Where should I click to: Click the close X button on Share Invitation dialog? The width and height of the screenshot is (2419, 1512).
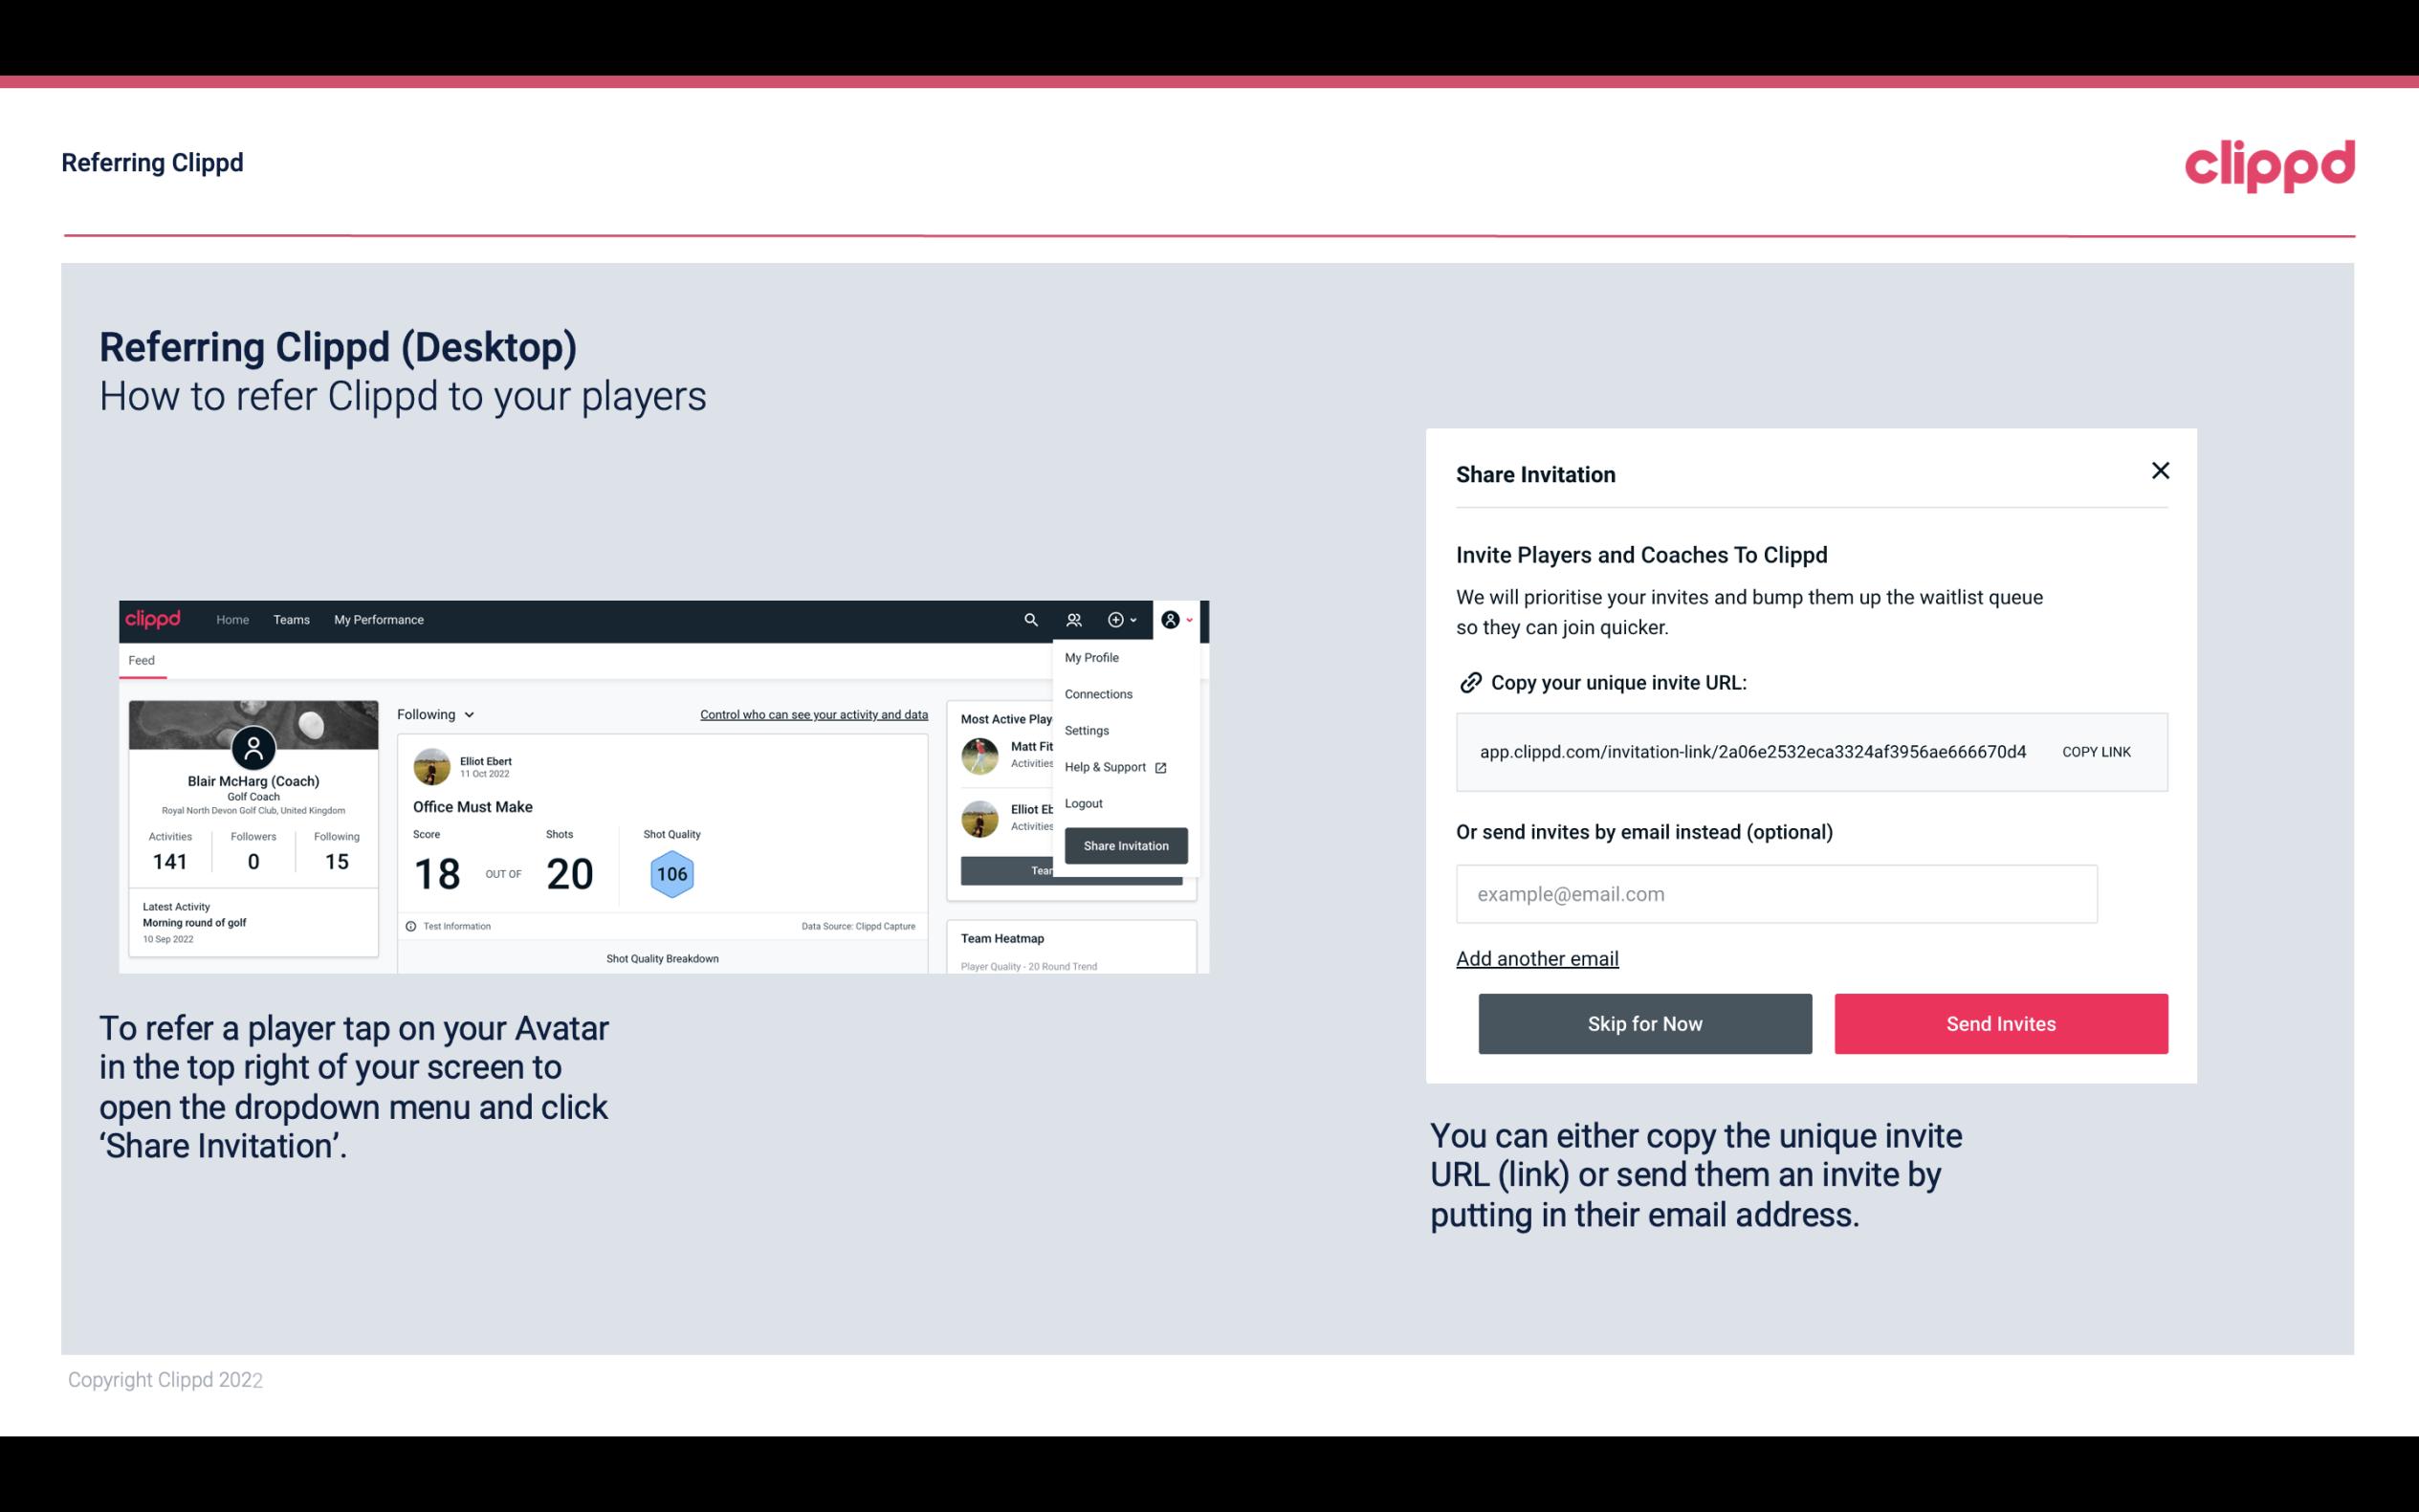pos(2160,471)
